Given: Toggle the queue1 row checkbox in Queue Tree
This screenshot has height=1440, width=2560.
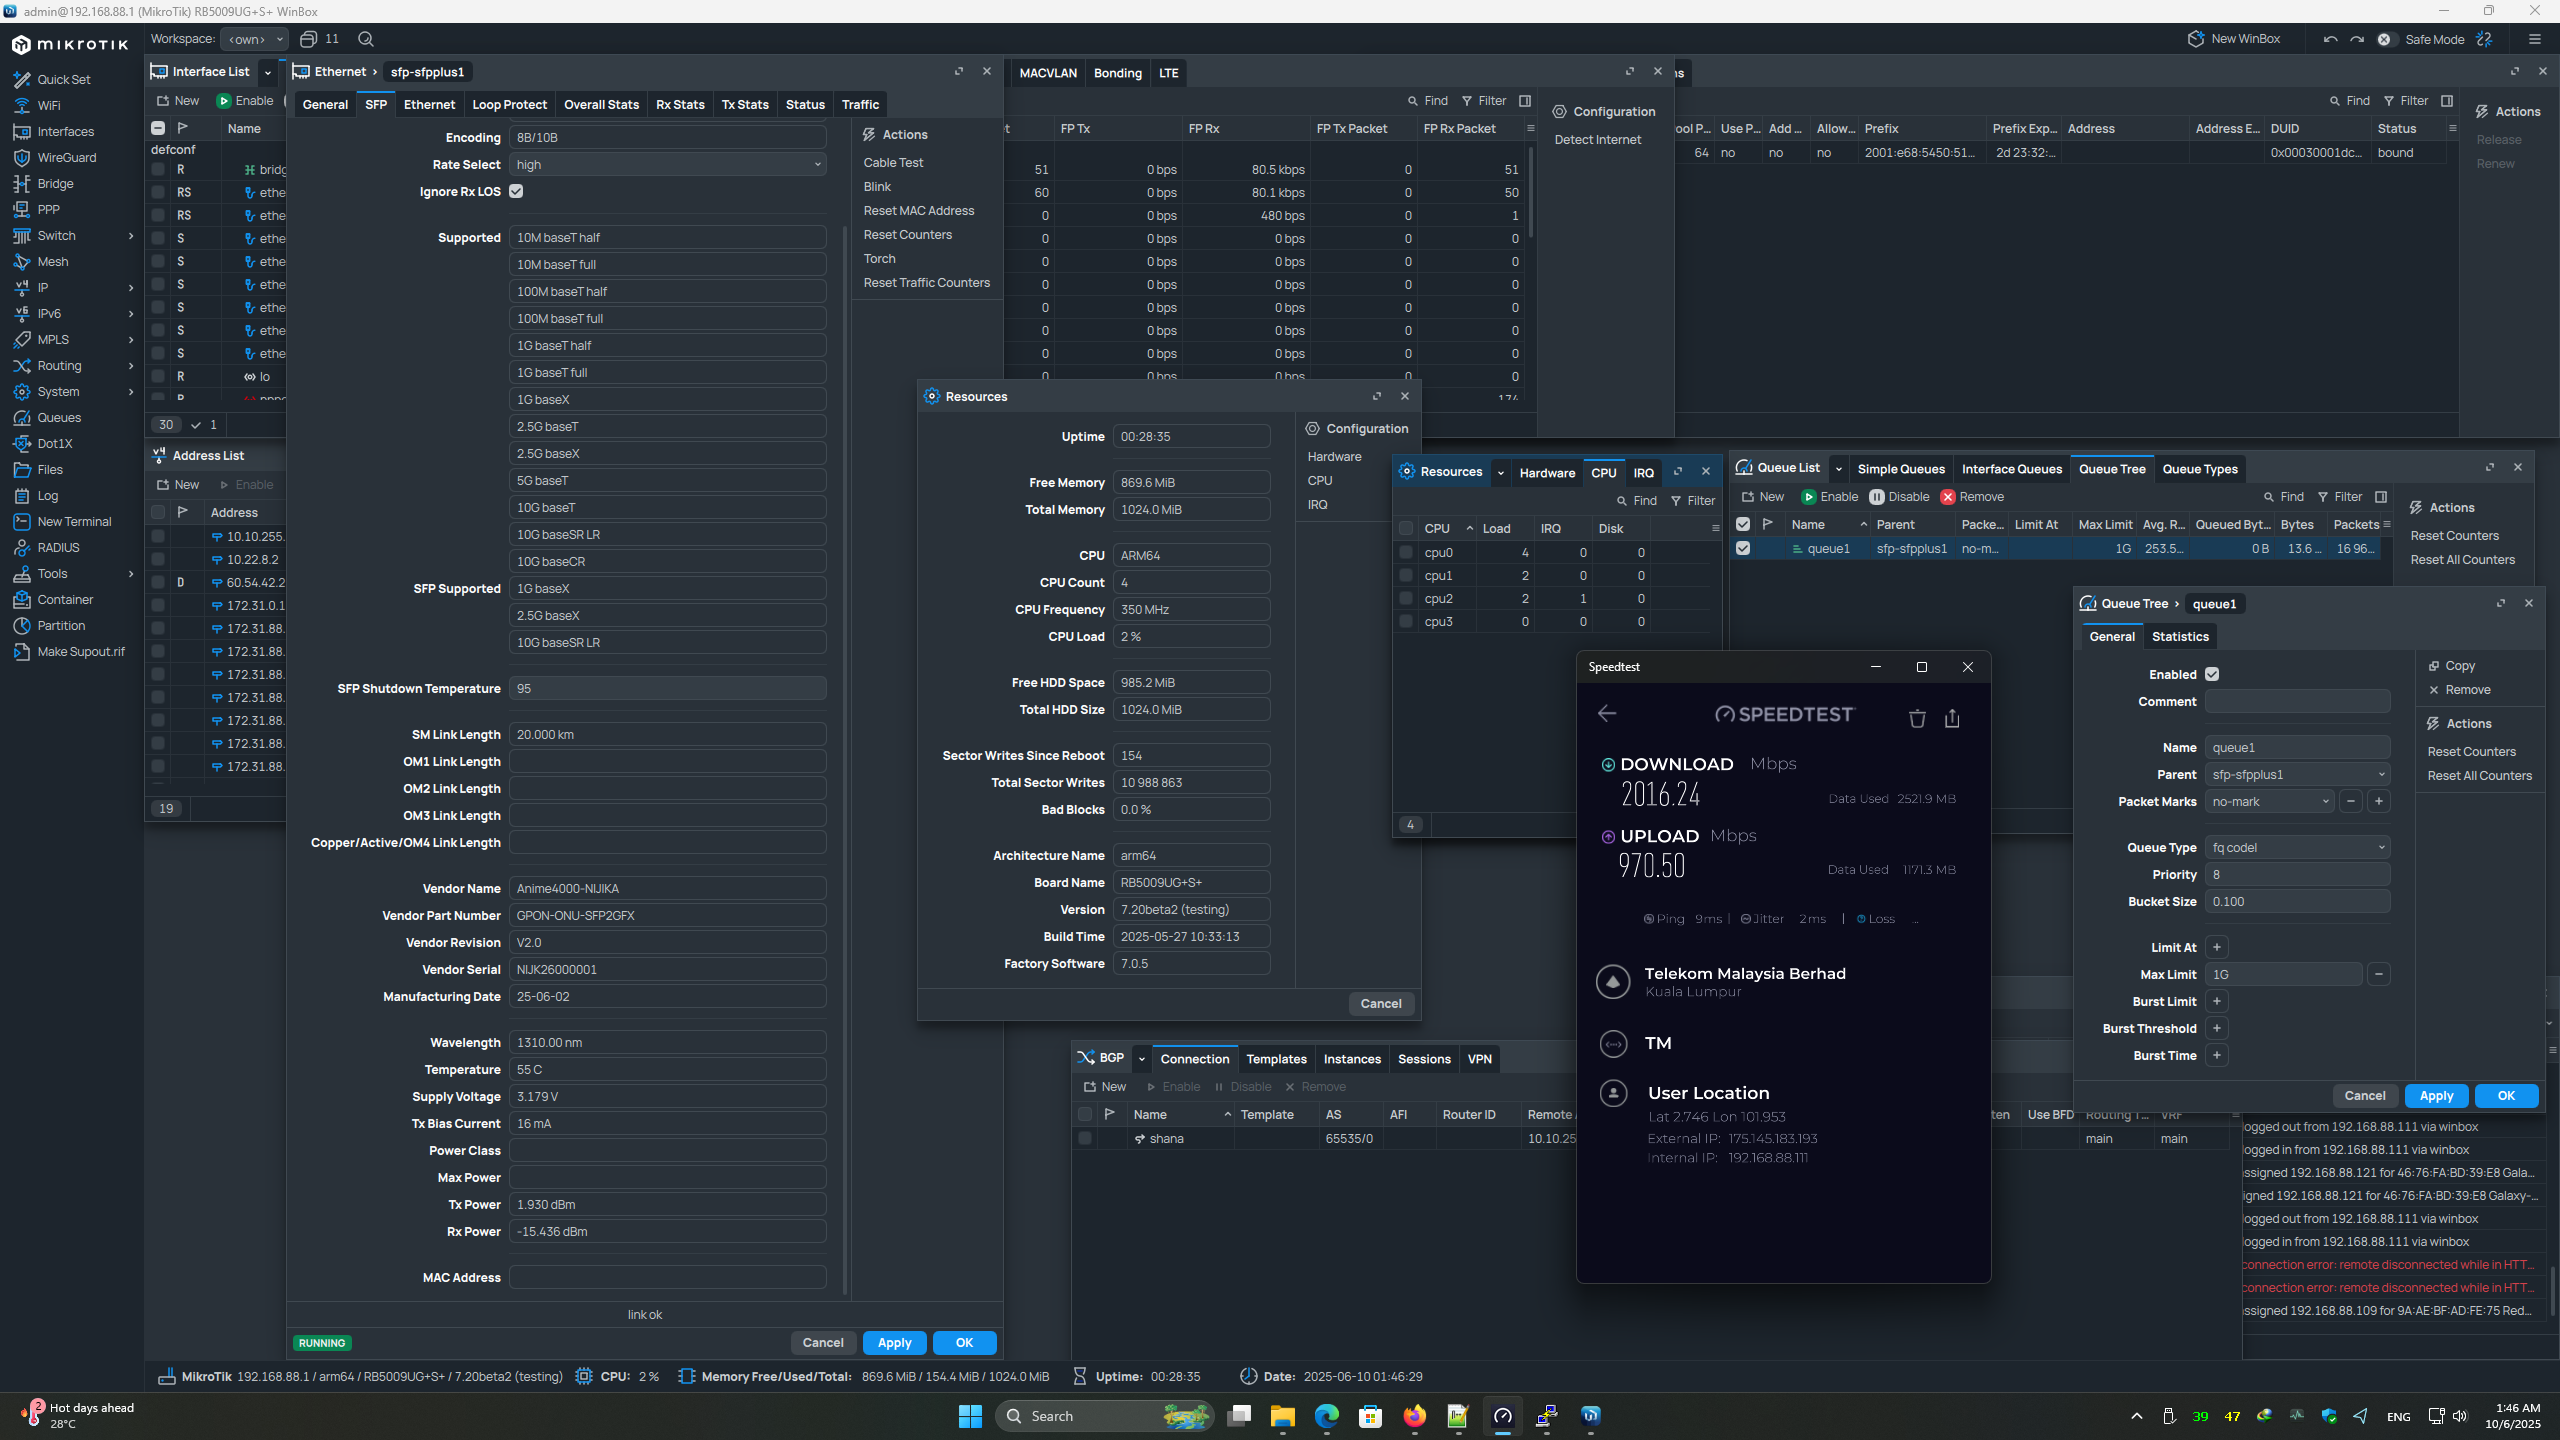Looking at the screenshot, I should pyautogui.click(x=1743, y=548).
